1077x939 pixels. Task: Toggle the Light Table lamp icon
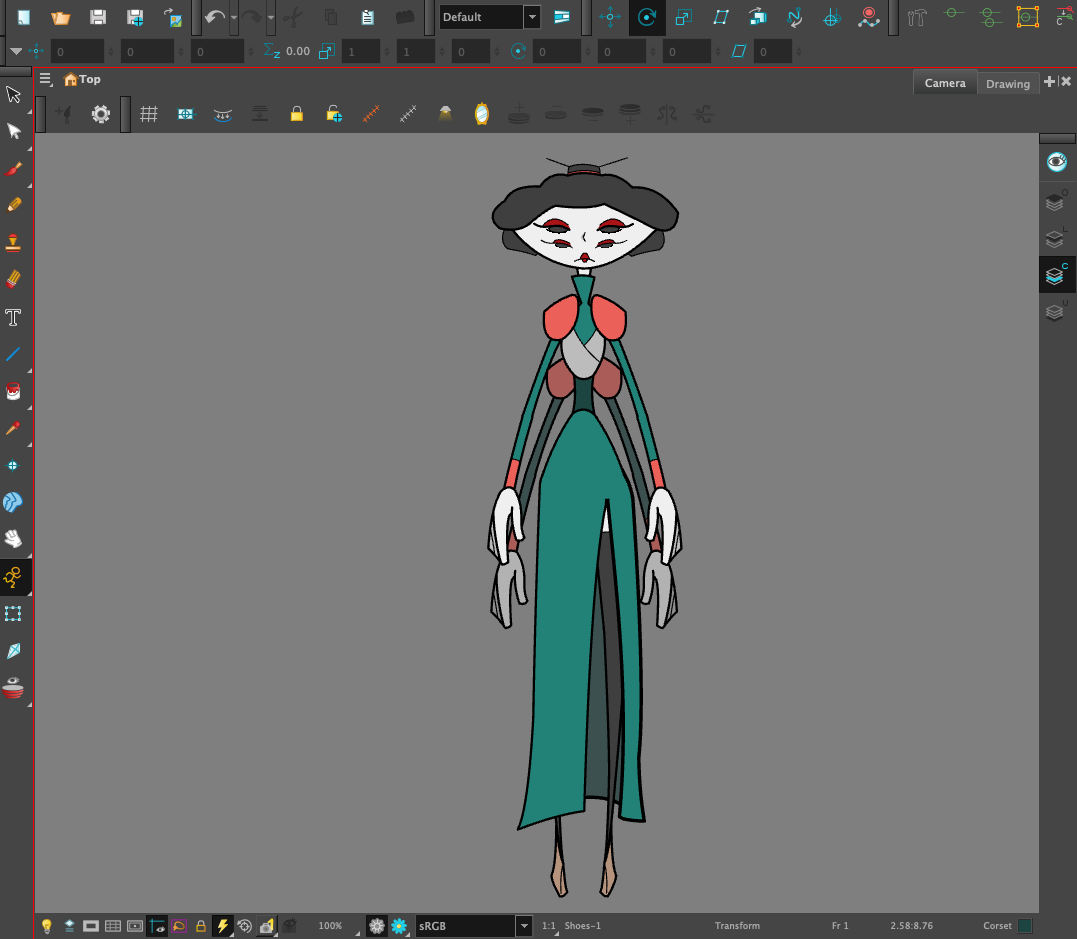tap(445, 113)
